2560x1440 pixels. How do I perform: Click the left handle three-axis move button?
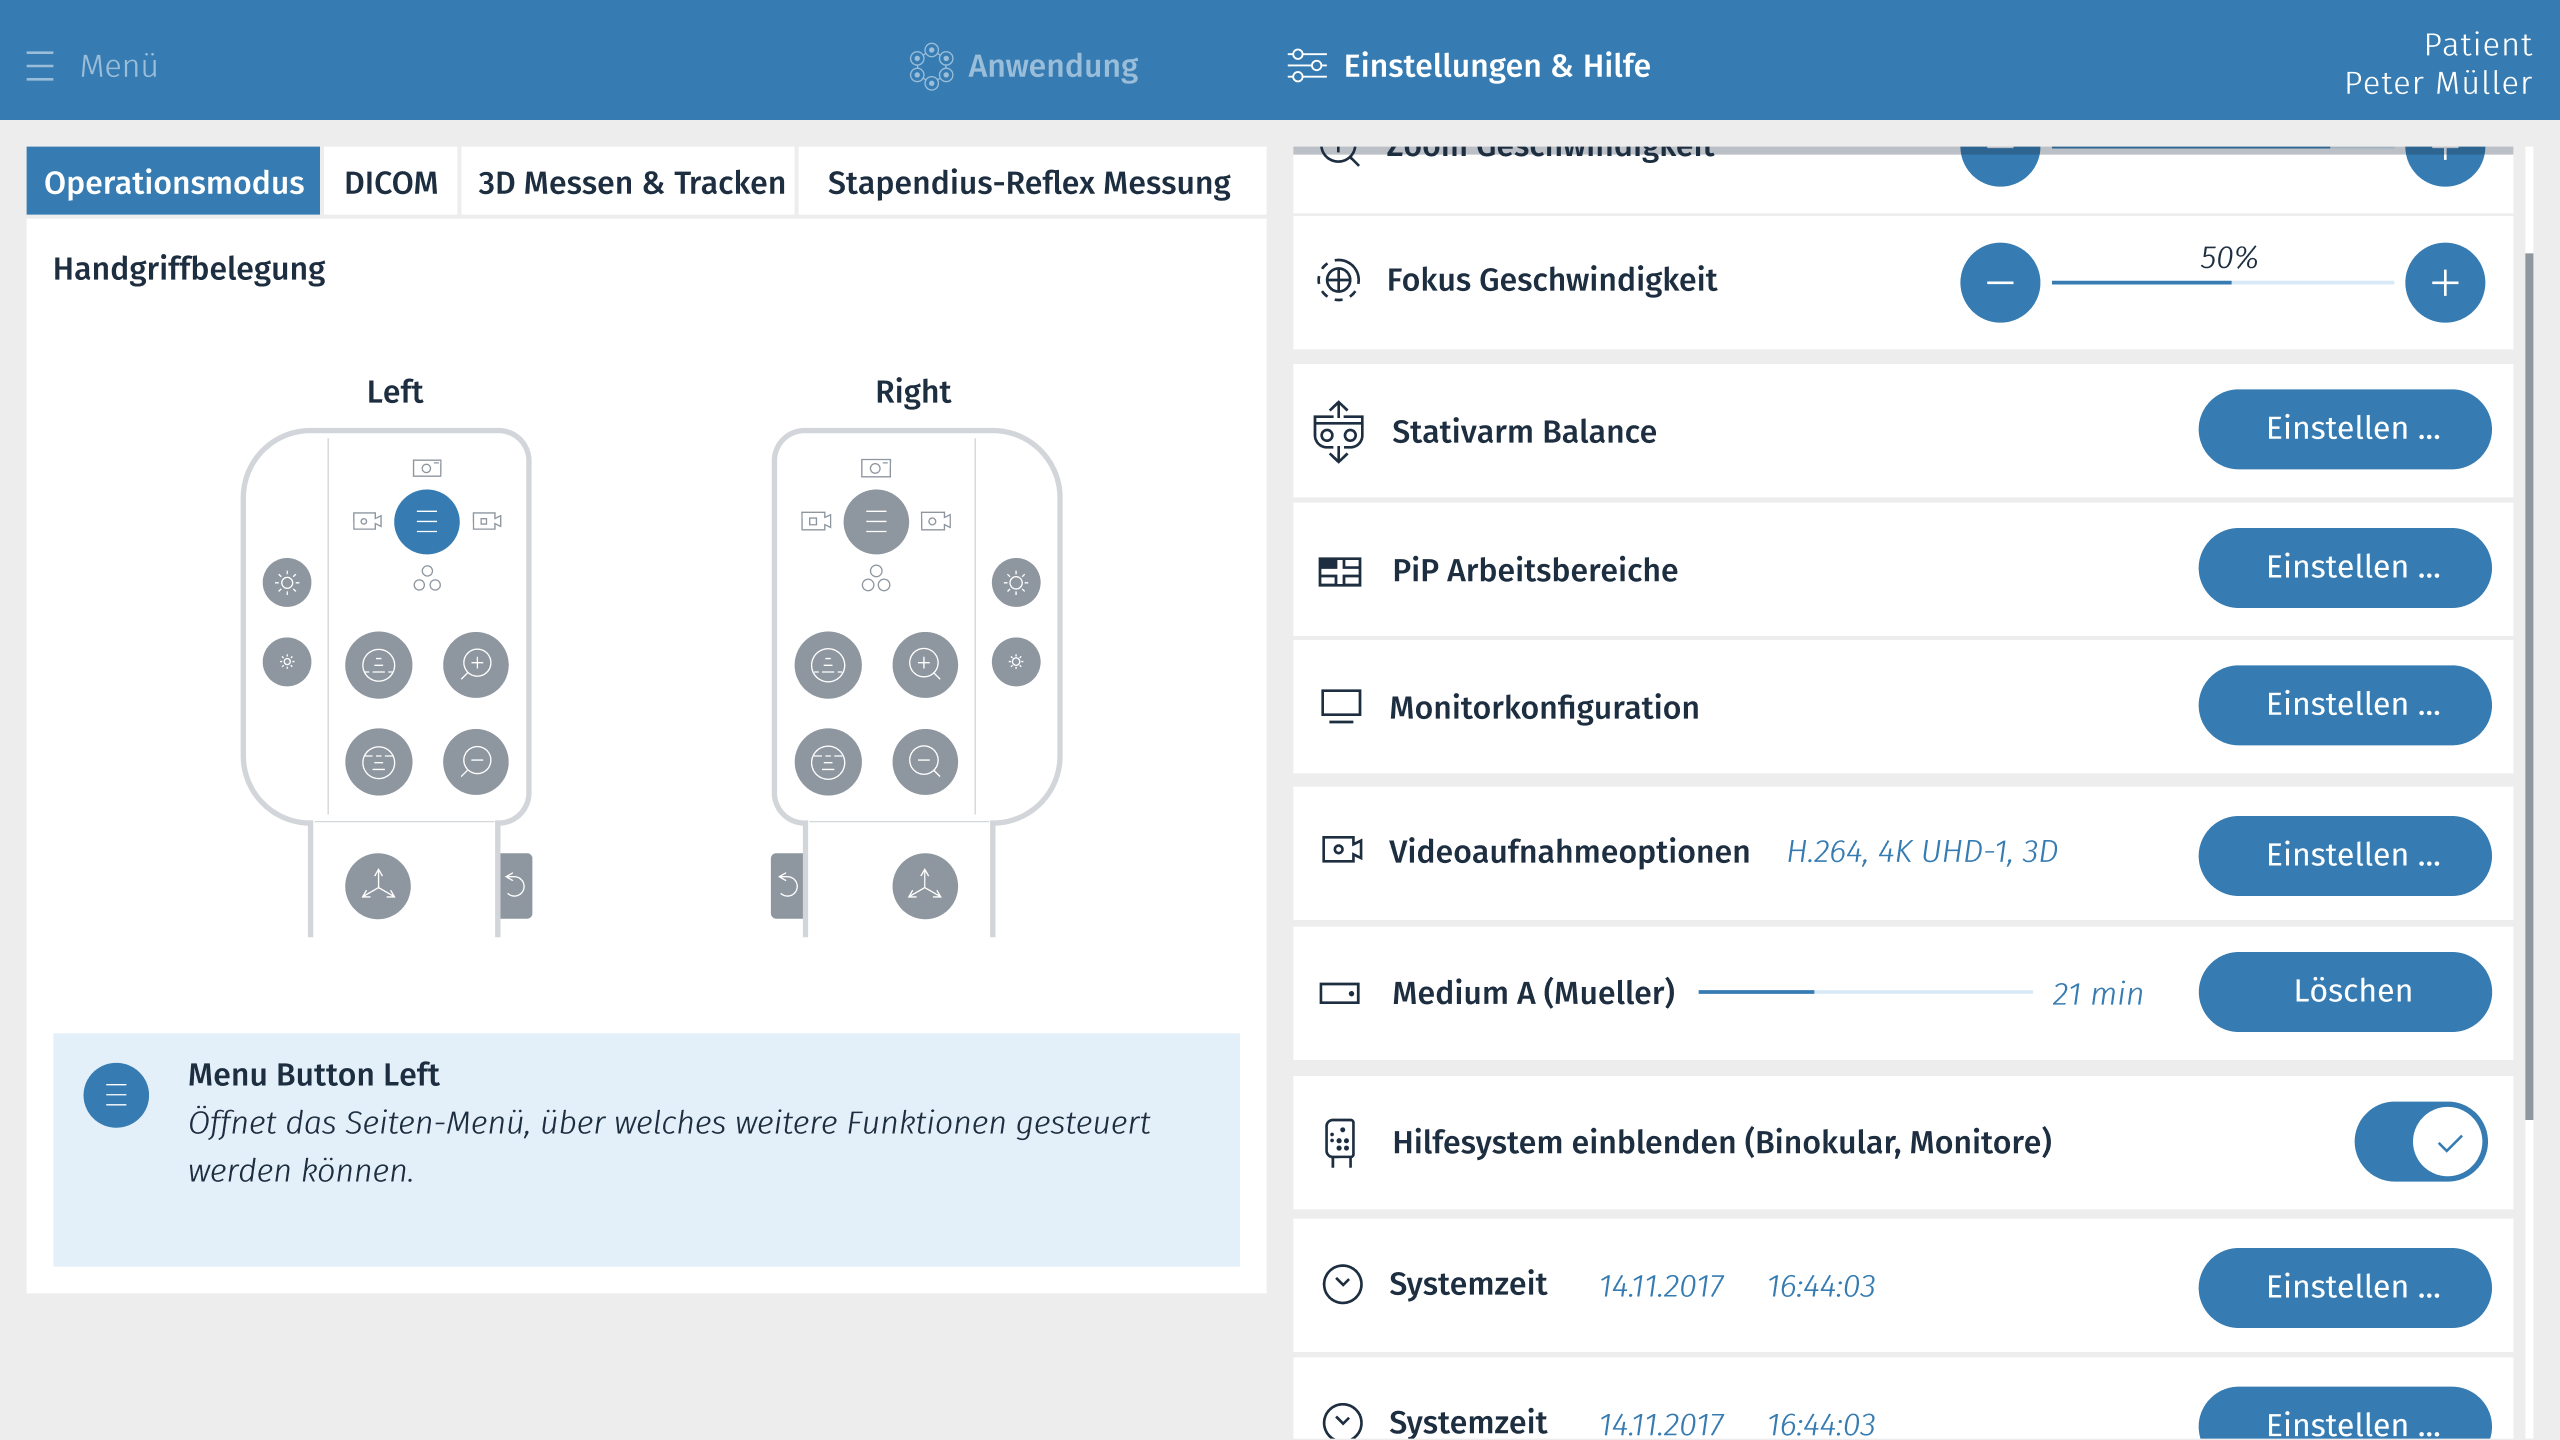point(378,885)
